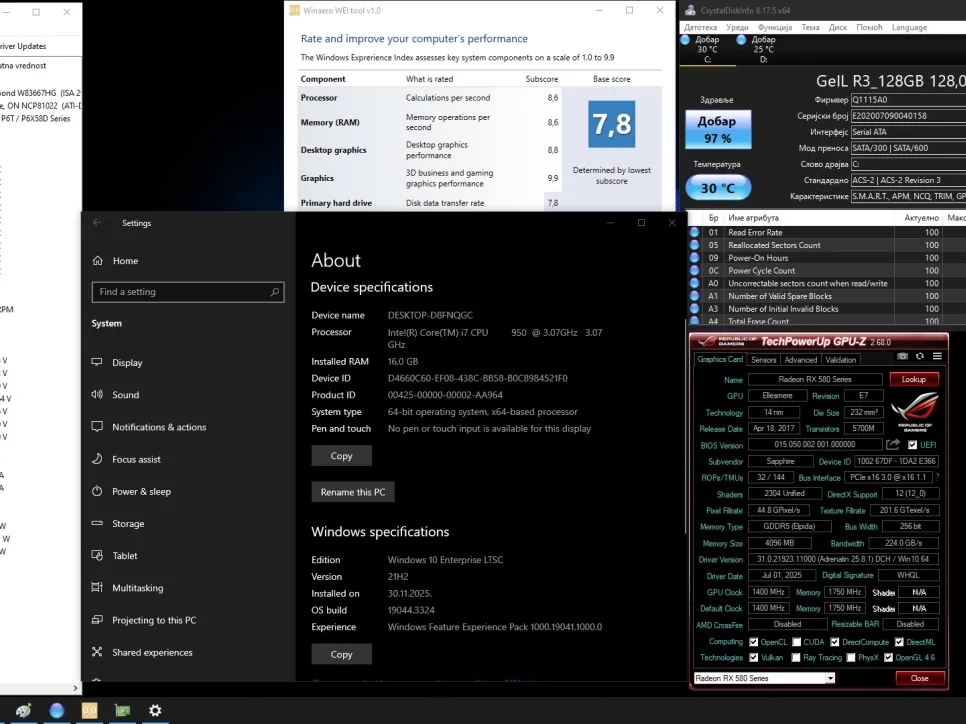
Task: Click the Lookup button
Action: pos(913,379)
